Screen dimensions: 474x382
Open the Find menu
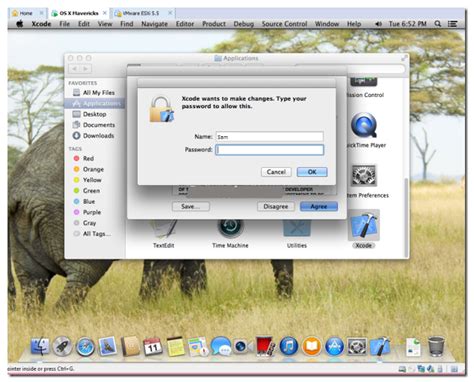[x=127, y=24]
